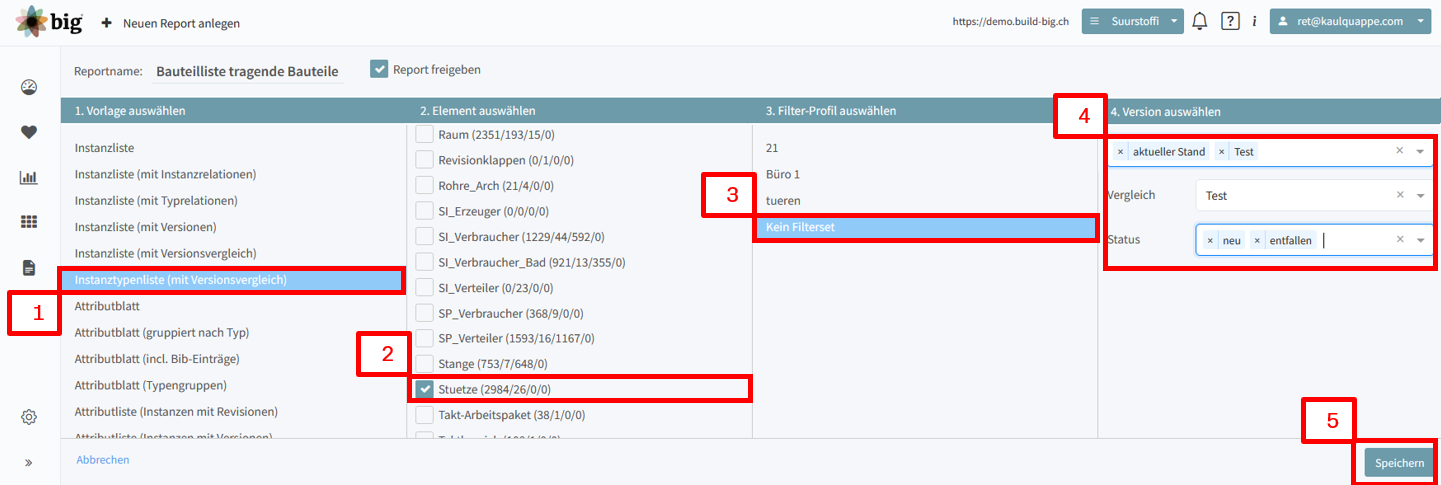The image size is (1441, 485).
Task: Click the plus icon for new report
Action: coord(106,22)
